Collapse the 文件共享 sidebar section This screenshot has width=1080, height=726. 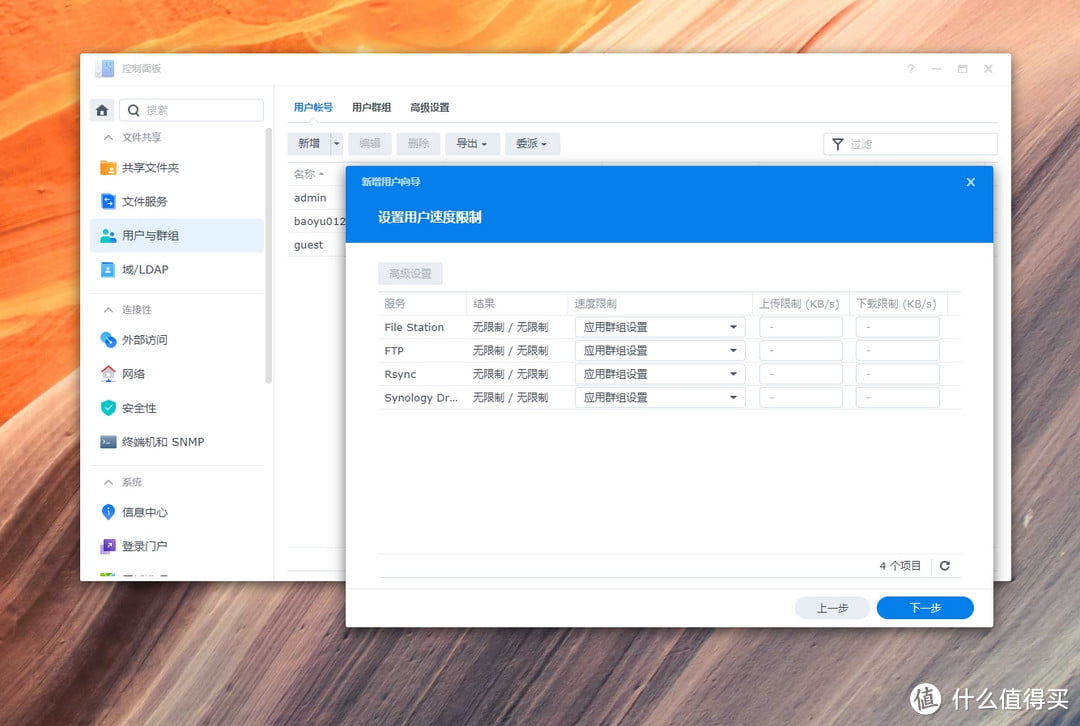108,138
